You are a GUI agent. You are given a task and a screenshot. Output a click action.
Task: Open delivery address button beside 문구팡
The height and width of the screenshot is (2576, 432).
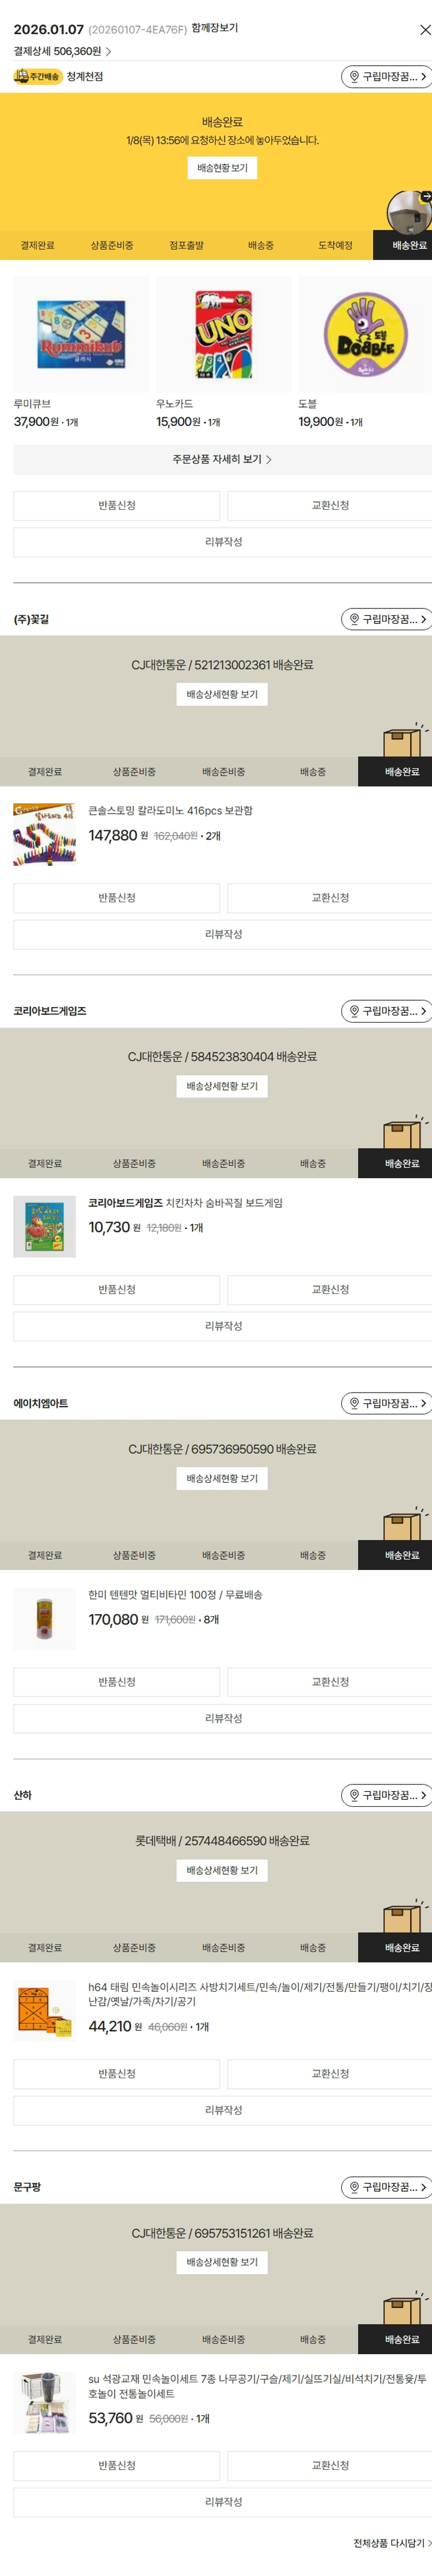point(387,2187)
